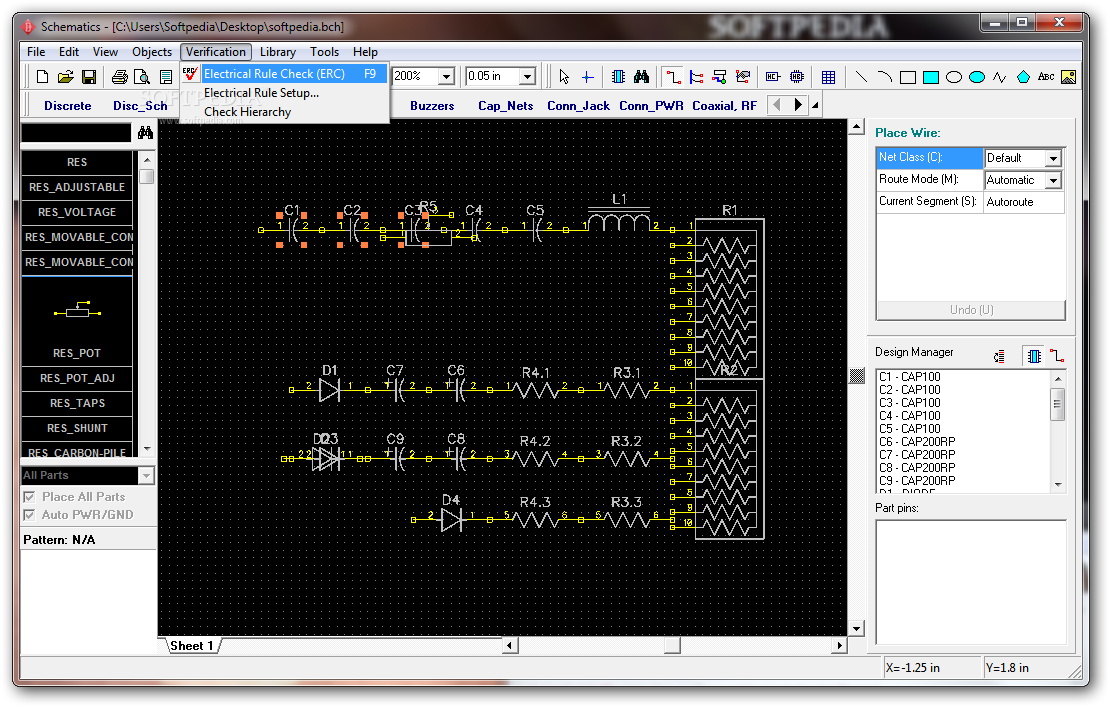Open the 200% zoom dropdown
The image size is (1110, 707).
coord(447,76)
